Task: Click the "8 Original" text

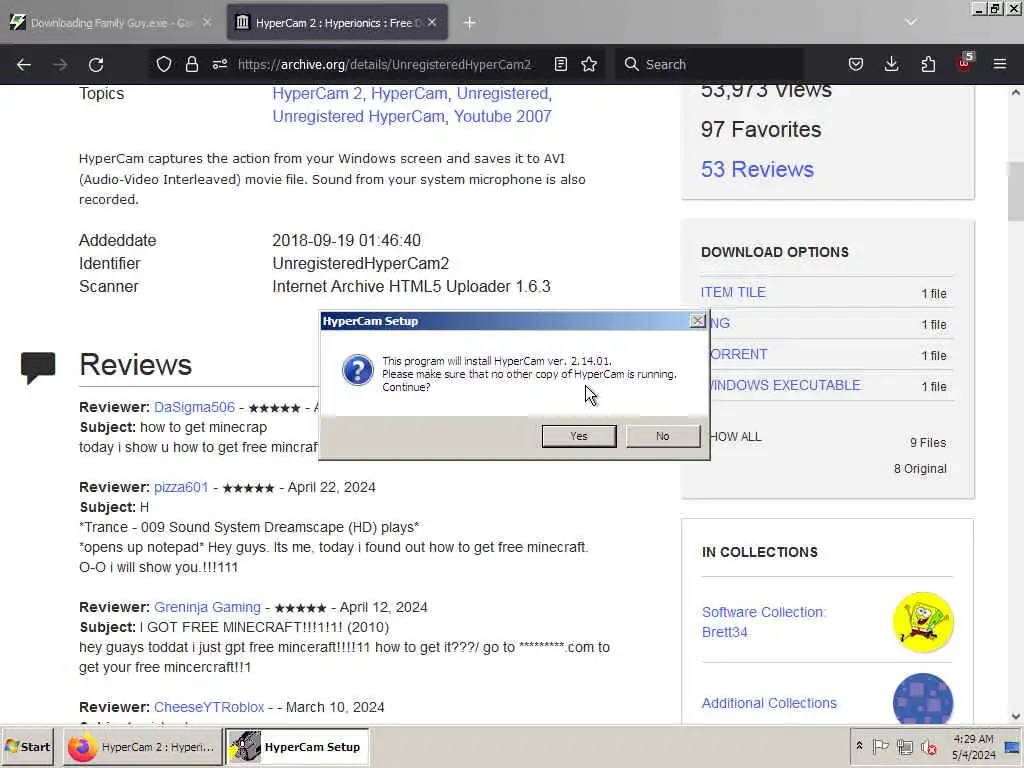Action: 920,469
